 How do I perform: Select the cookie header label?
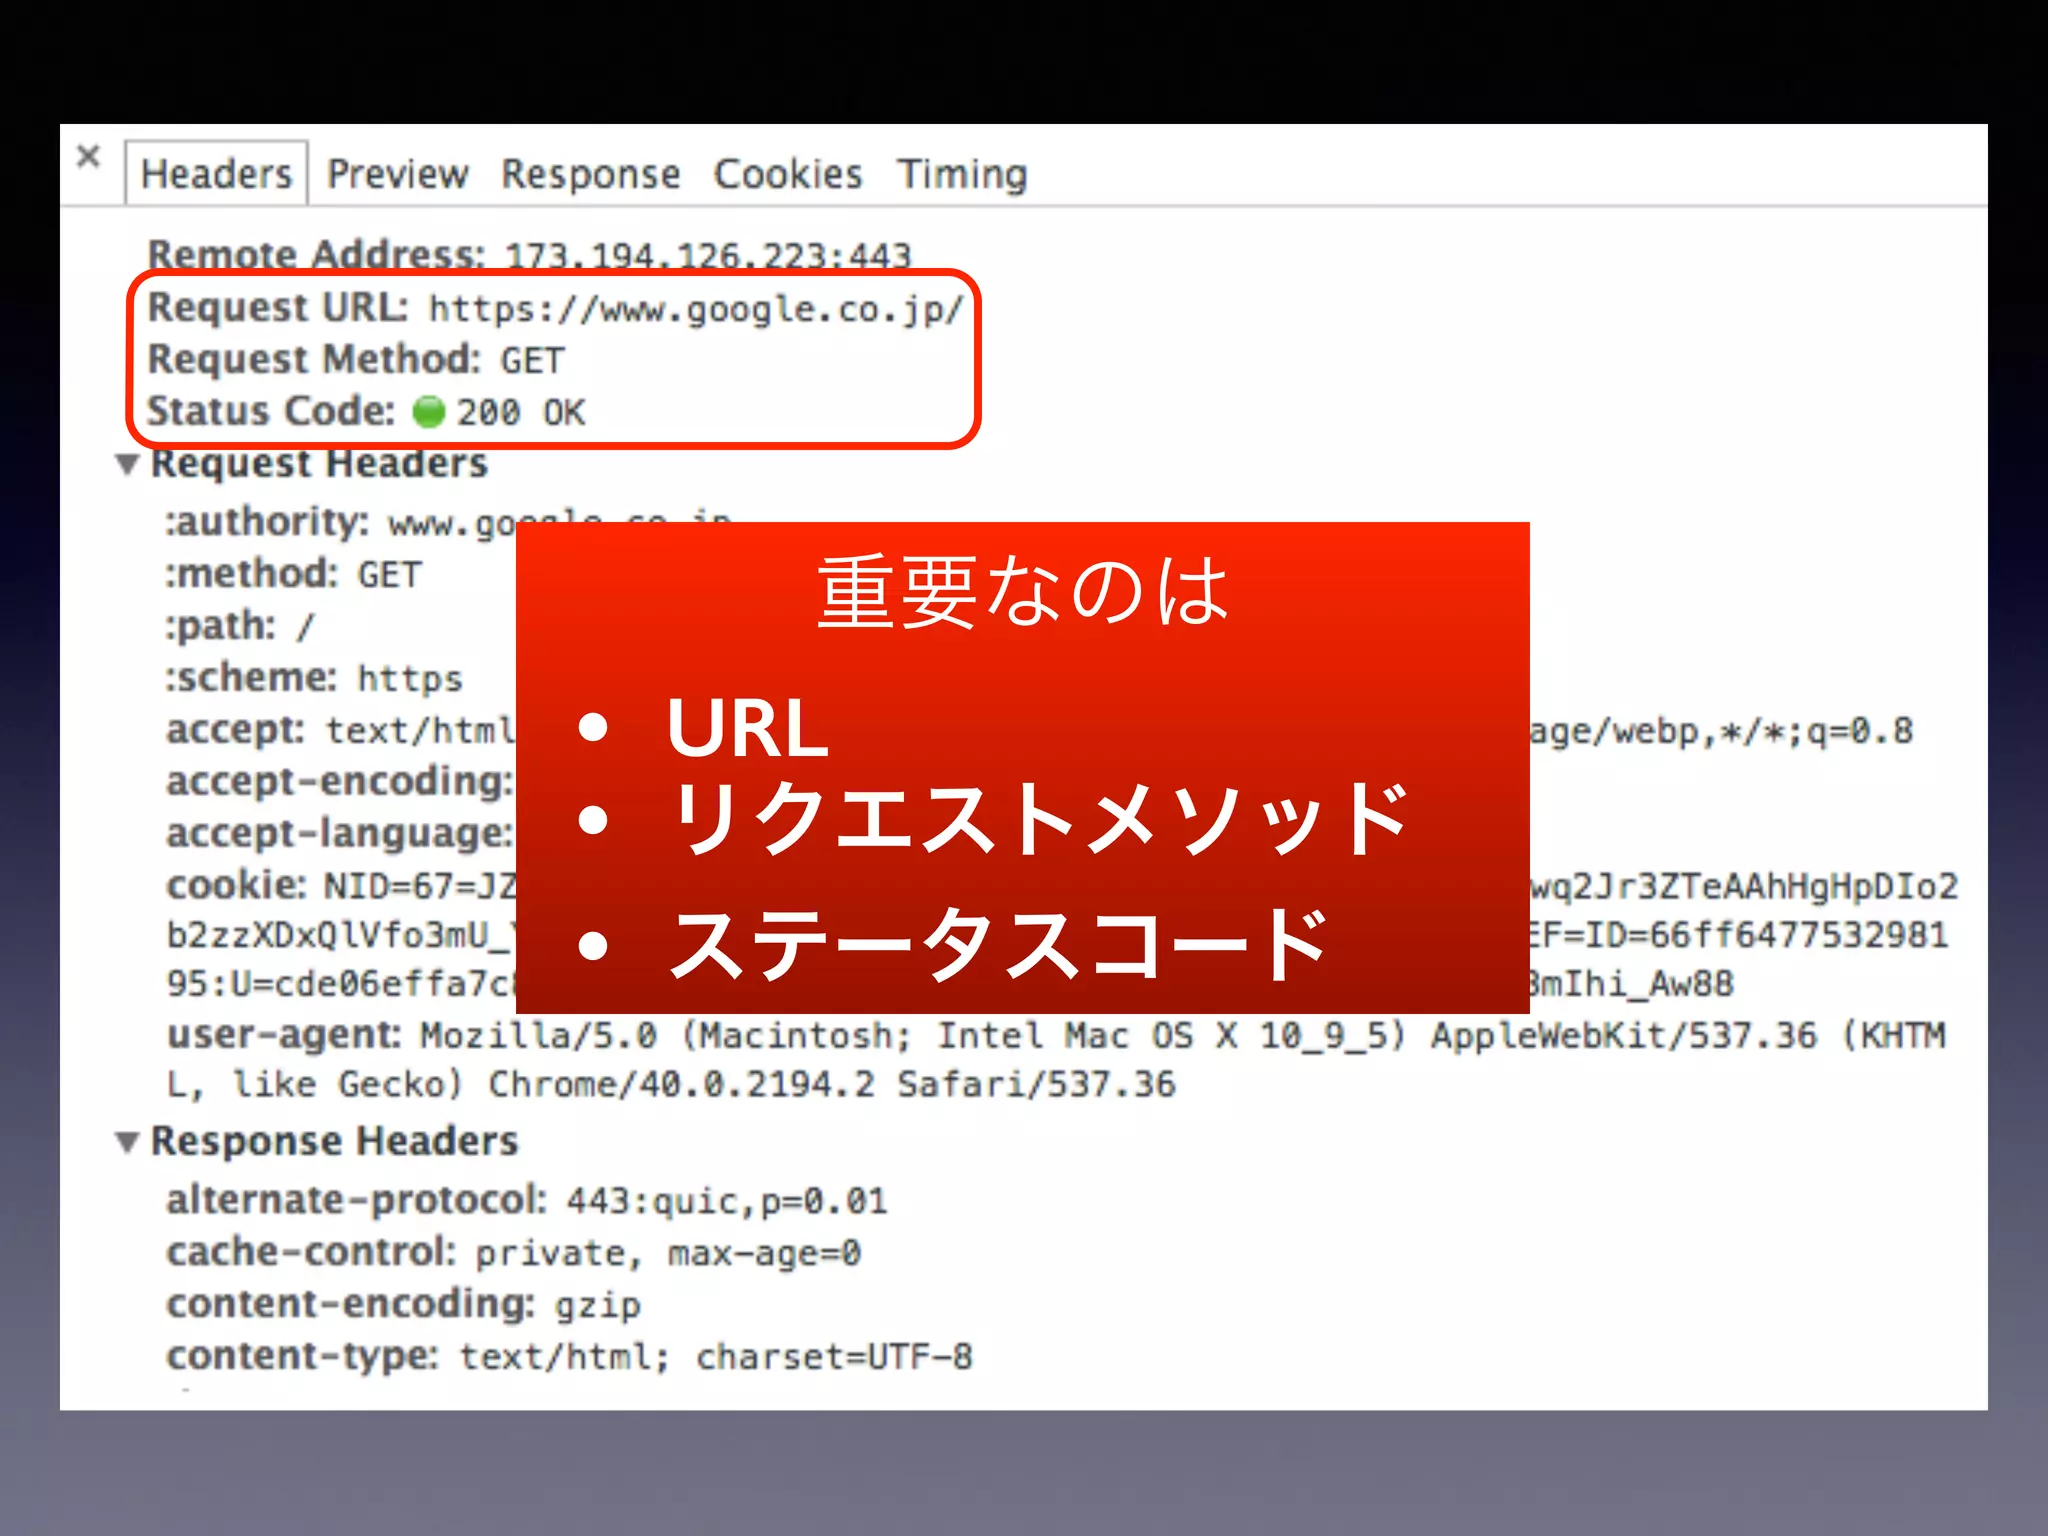[236, 885]
